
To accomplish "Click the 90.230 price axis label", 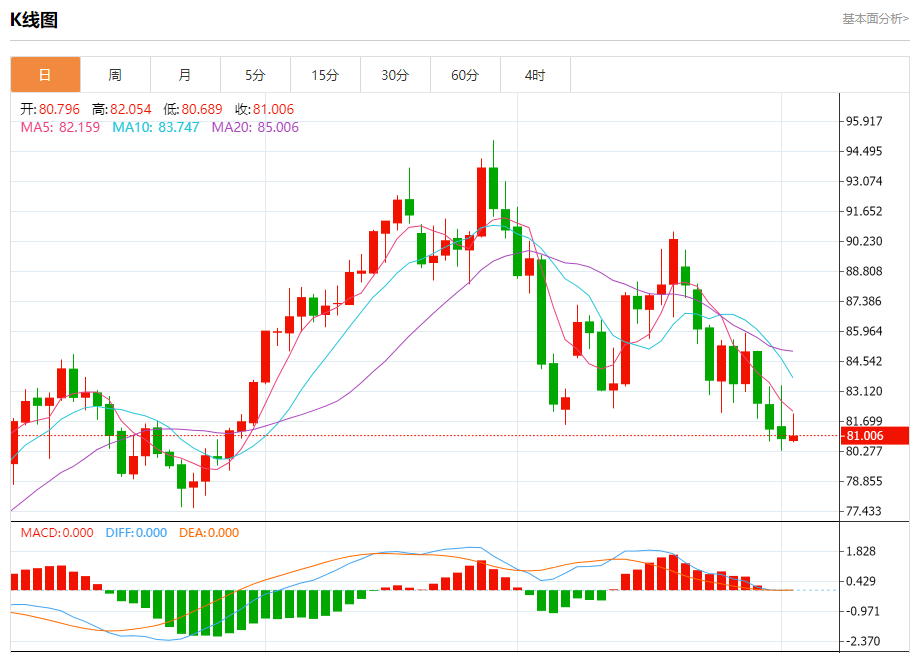I will 864,241.
